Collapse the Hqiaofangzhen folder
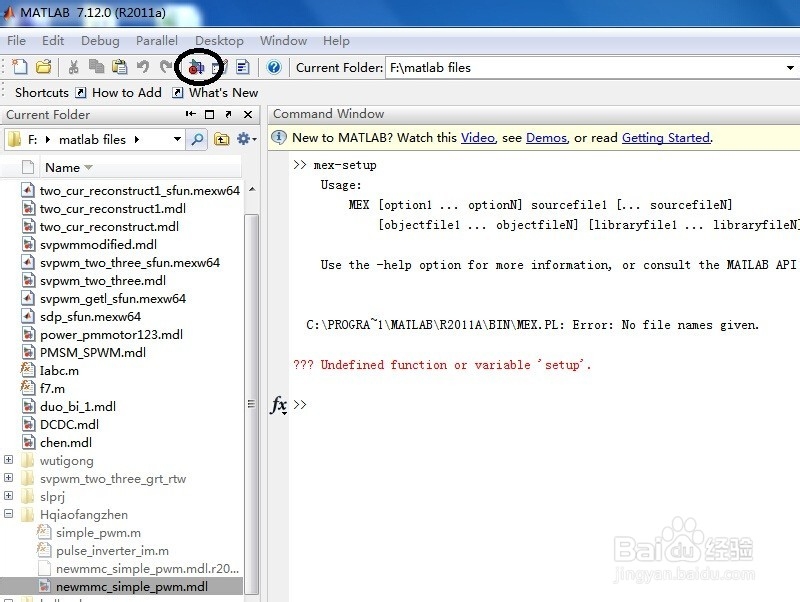800x602 pixels. [x=8, y=514]
